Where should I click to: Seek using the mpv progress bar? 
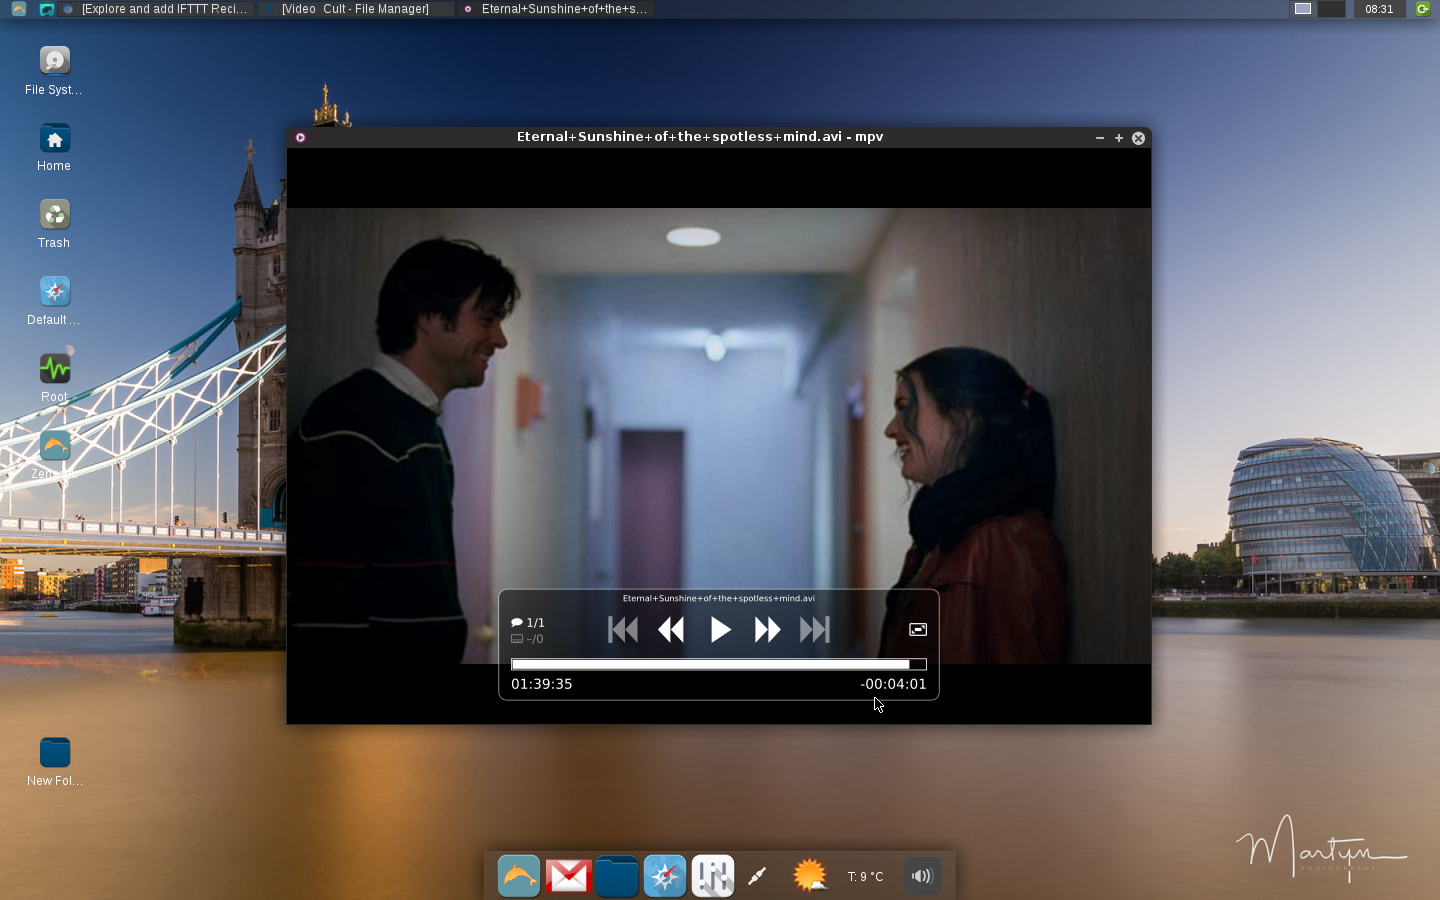pyautogui.click(x=716, y=664)
